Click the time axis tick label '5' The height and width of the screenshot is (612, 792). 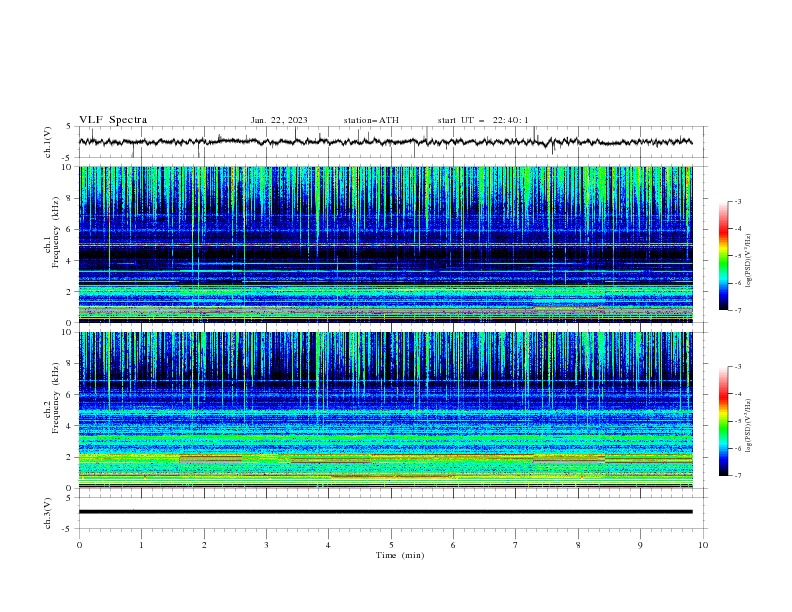click(x=391, y=545)
